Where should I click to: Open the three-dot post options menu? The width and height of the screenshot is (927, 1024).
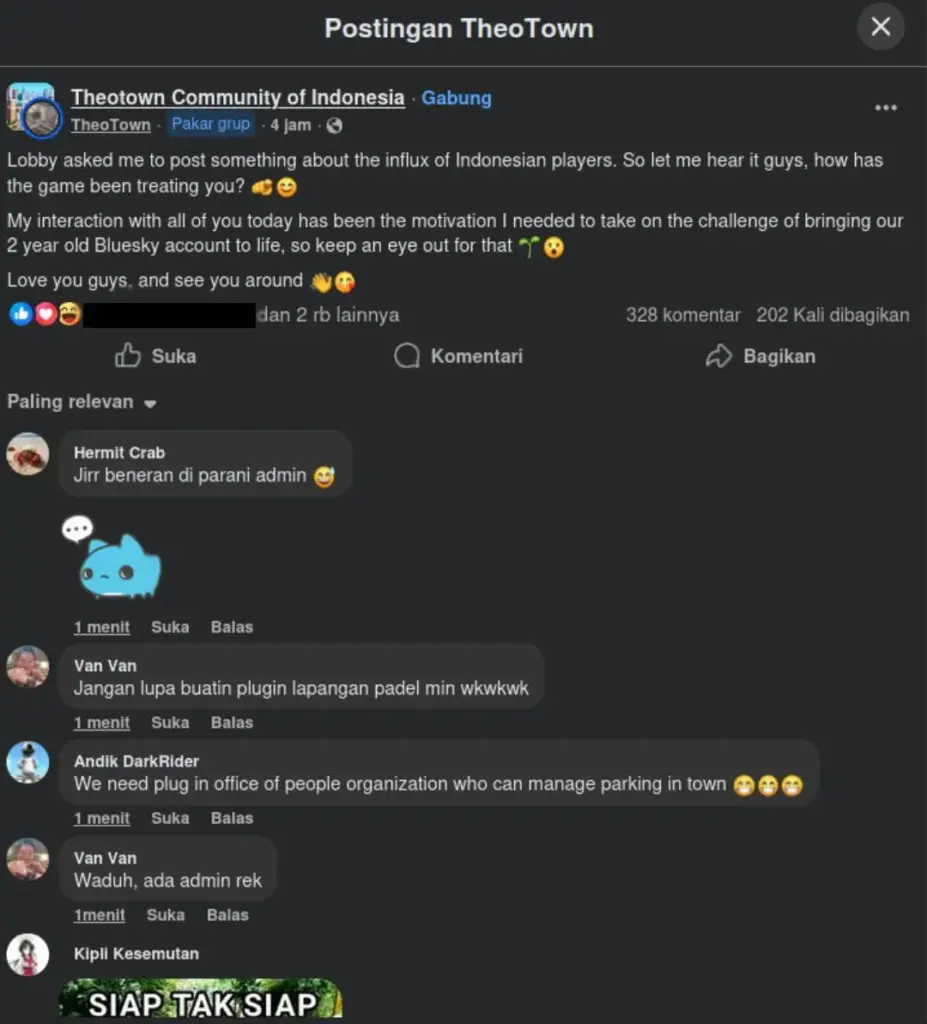(884, 107)
